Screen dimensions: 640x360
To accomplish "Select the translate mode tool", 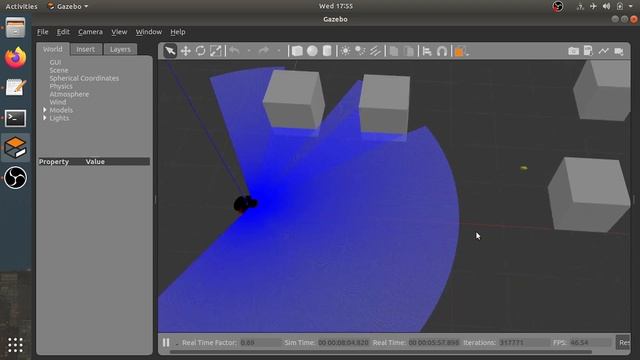I will point(186,51).
